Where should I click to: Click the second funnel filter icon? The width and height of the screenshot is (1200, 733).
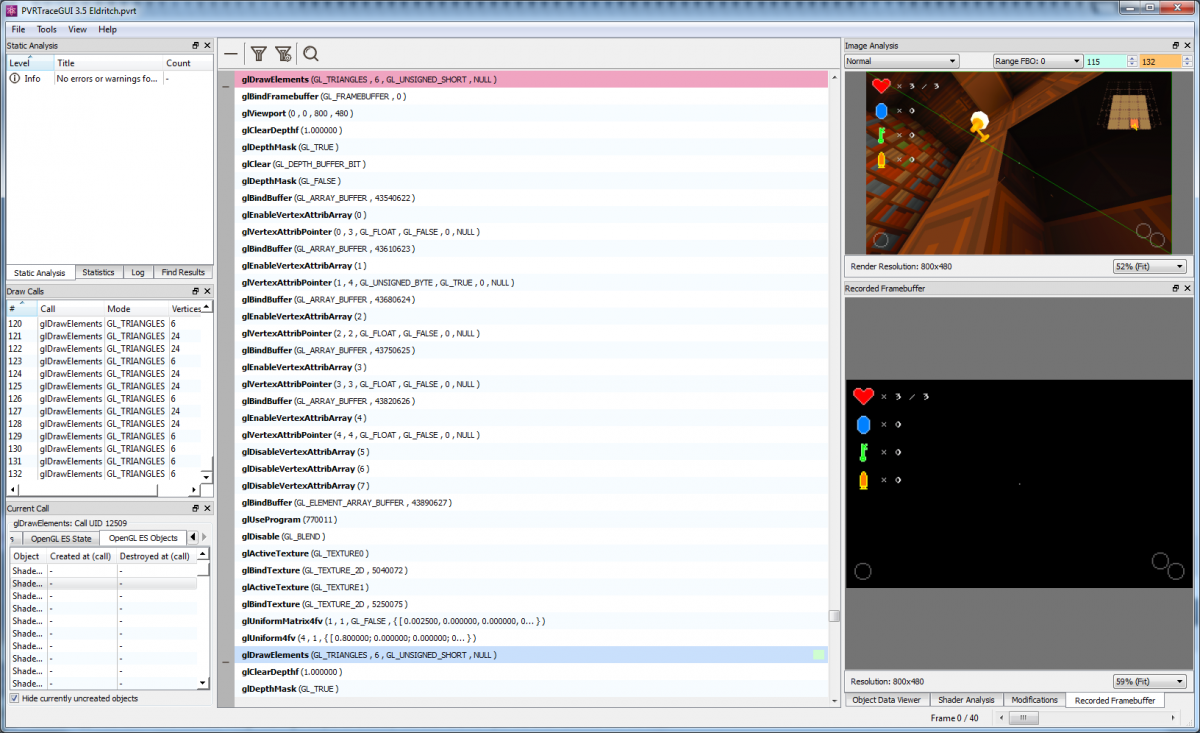[x=284, y=54]
